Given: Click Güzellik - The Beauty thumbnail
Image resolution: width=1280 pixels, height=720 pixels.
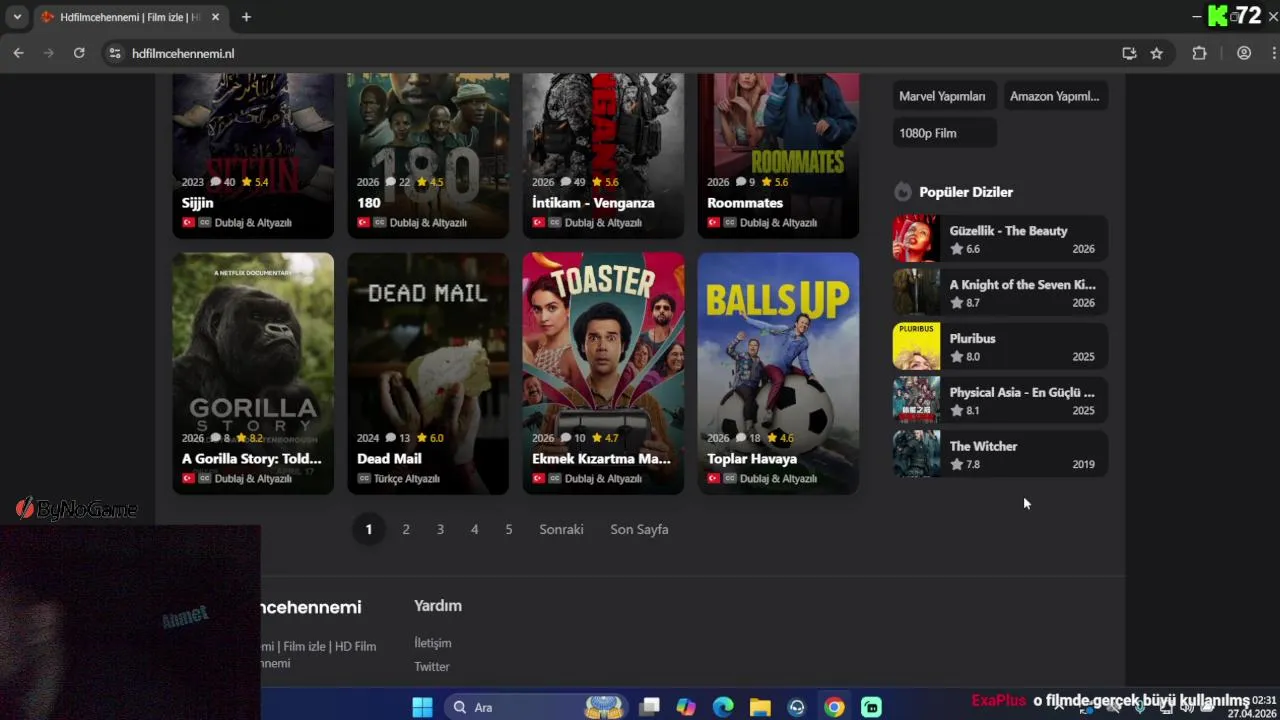Looking at the screenshot, I should tap(916, 238).
